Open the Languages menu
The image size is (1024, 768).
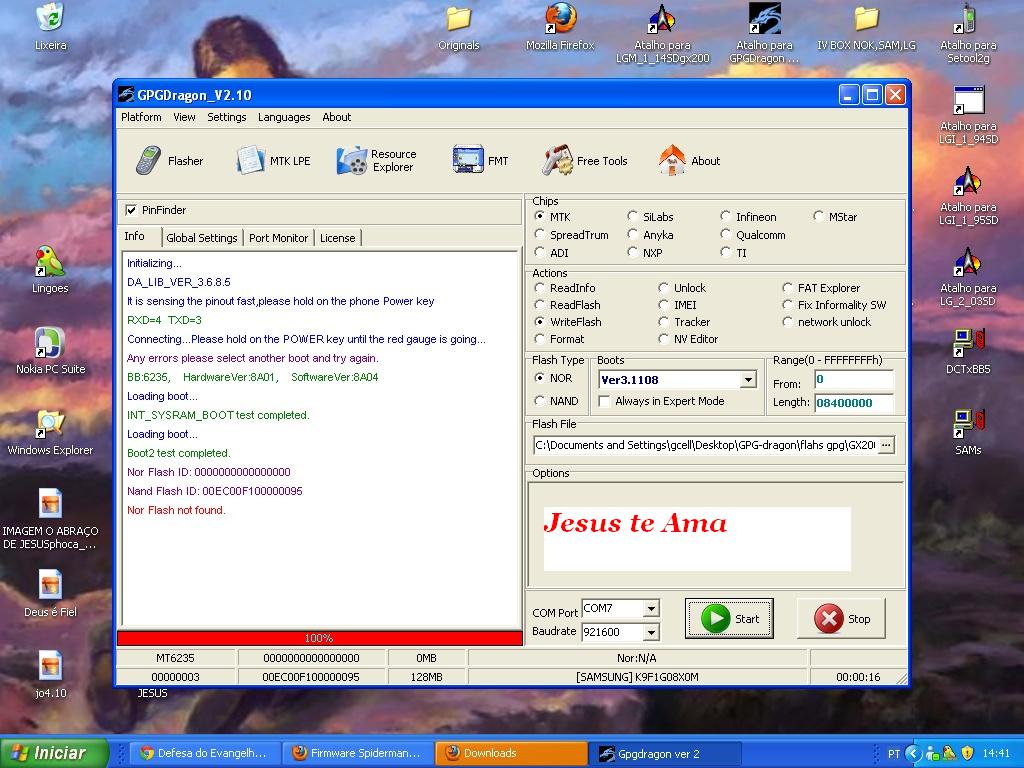(284, 117)
